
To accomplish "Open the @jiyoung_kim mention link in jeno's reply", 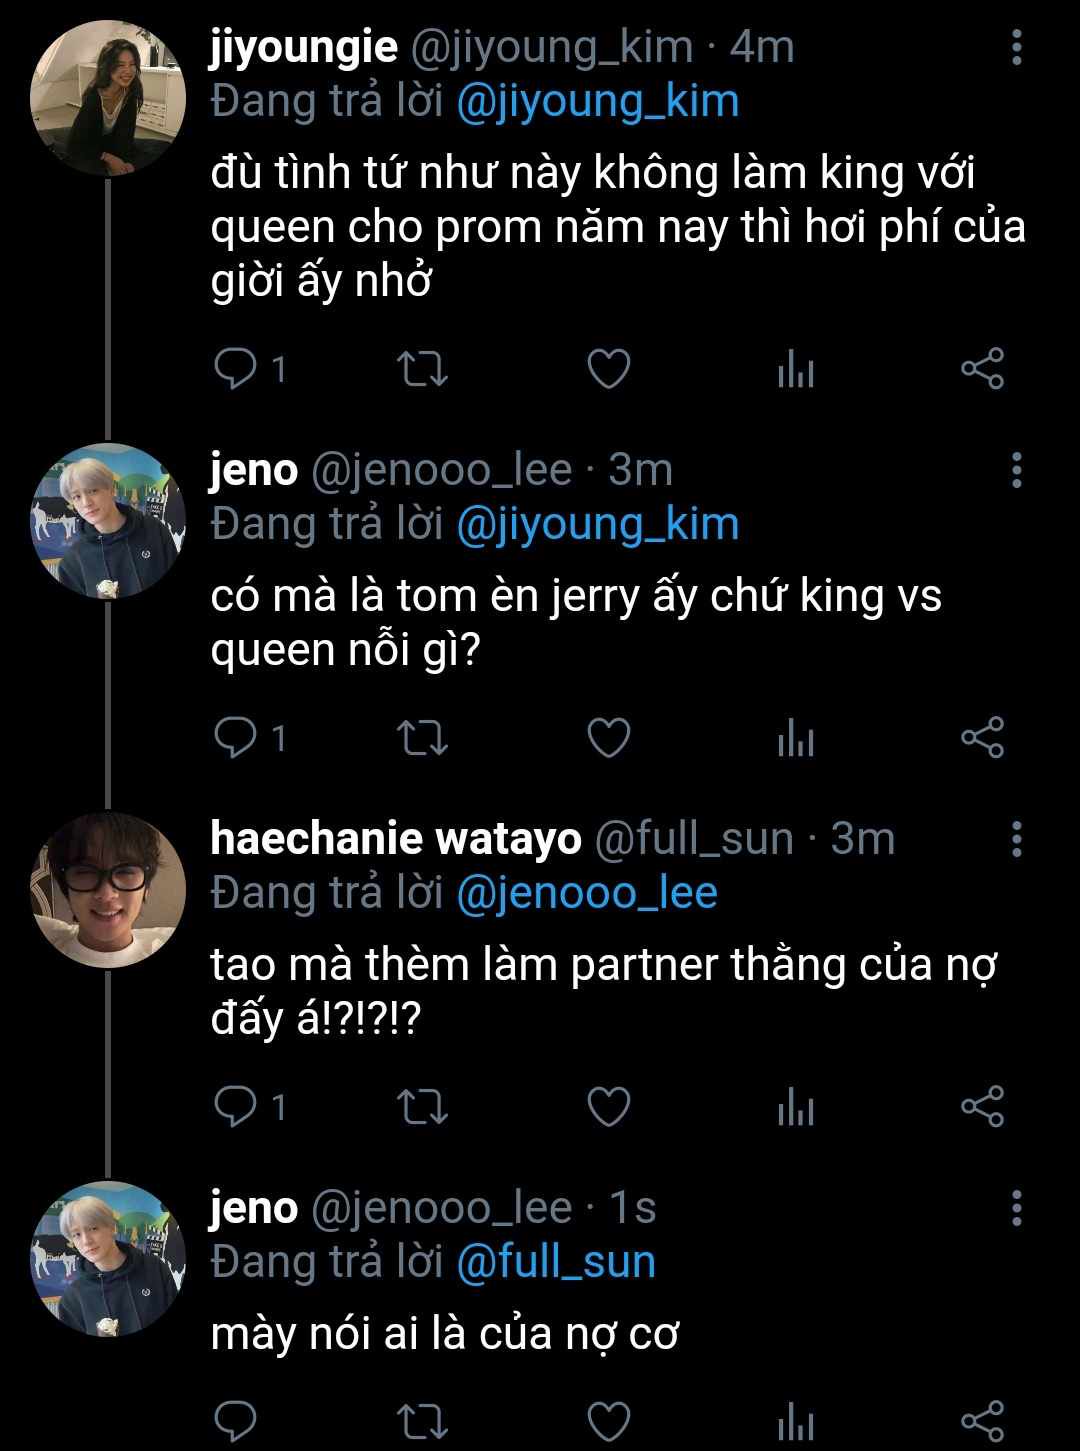I will pos(597,524).
